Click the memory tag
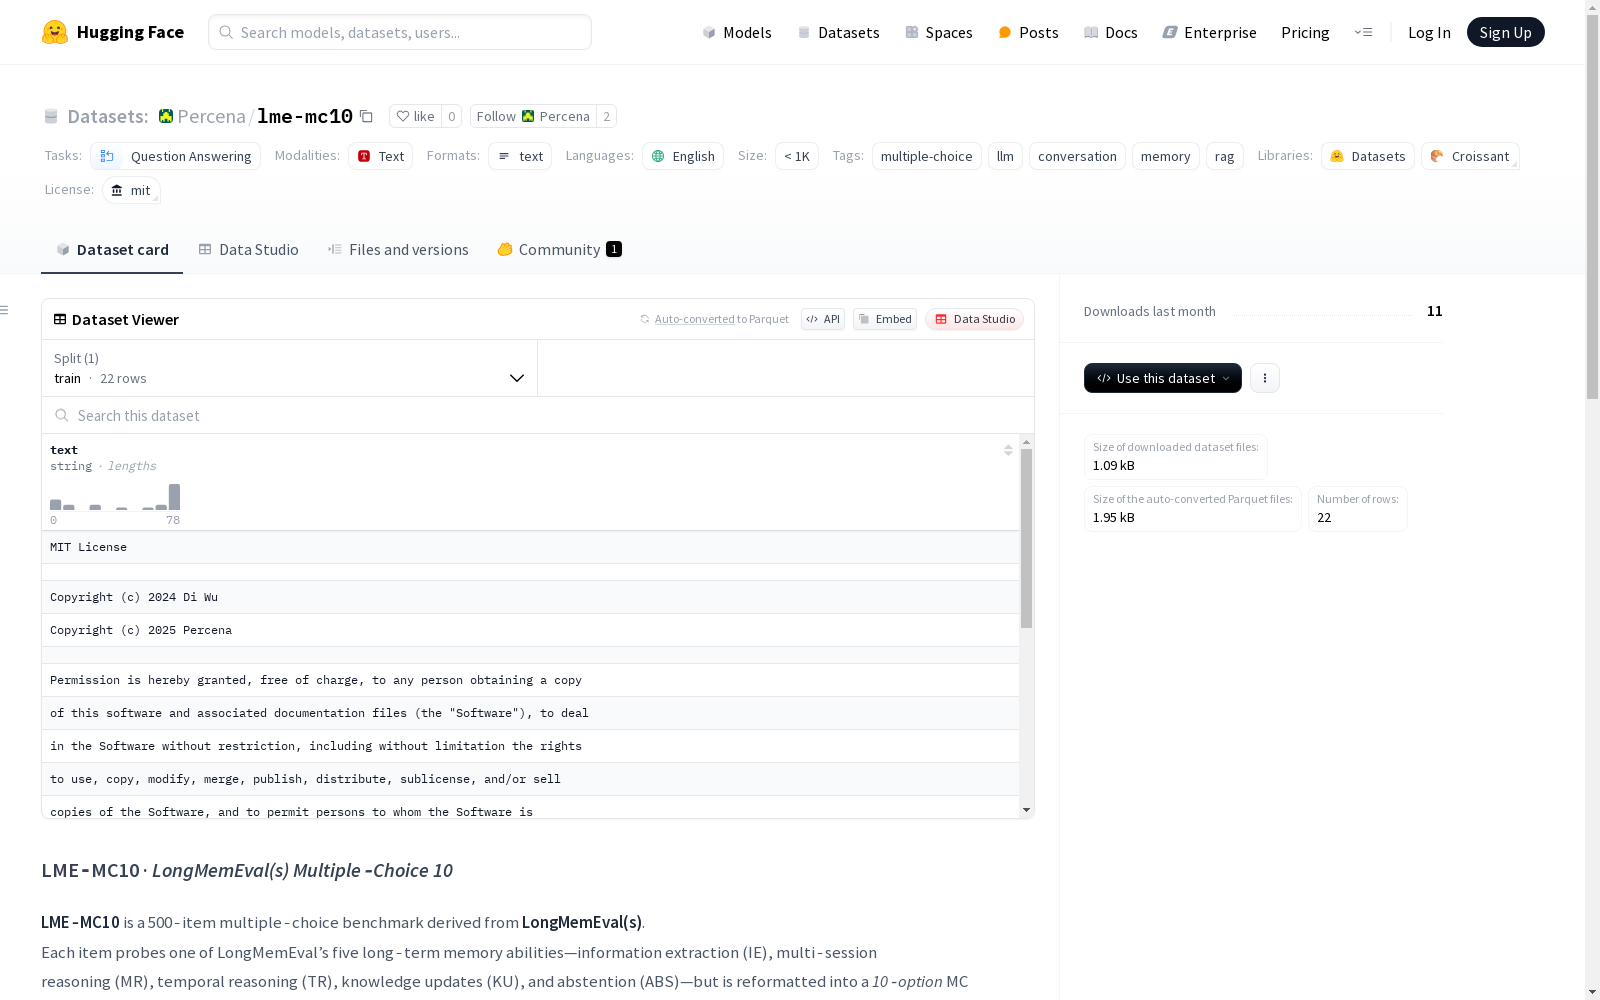Image resolution: width=1600 pixels, height=1000 pixels. point(1166,156)
